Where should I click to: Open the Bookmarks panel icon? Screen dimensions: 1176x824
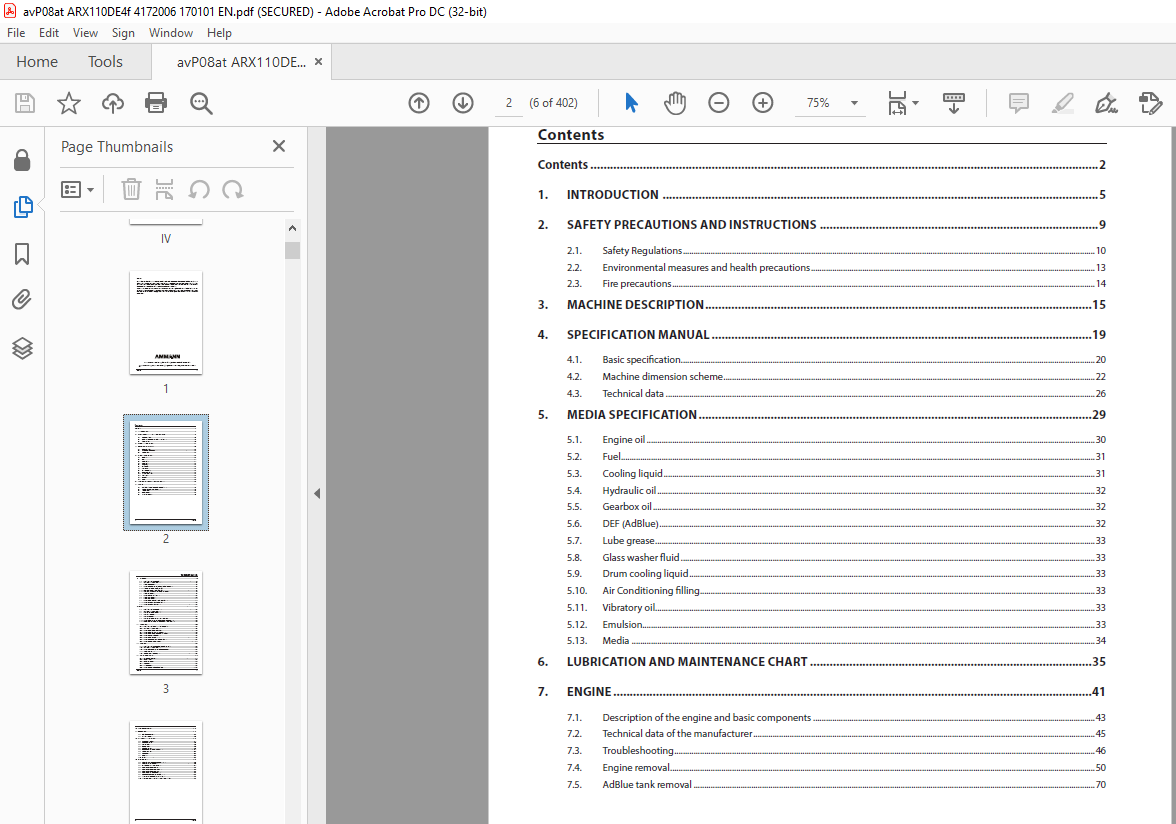click(x=22, y=253)
